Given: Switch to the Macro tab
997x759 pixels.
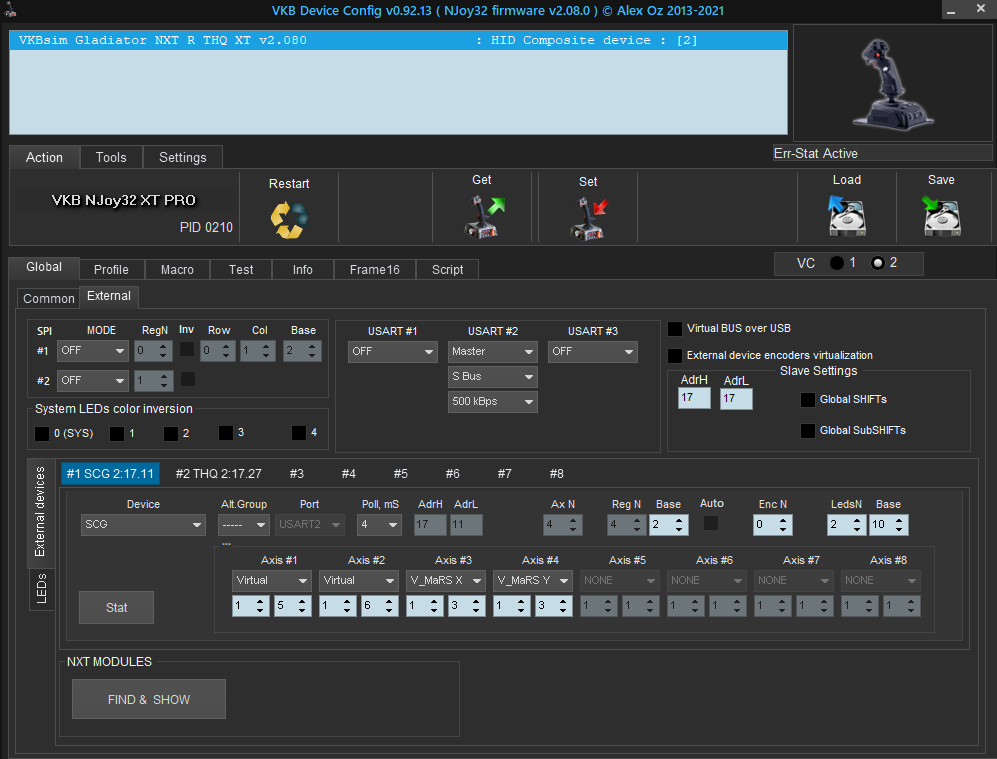Looking at the screenshot, I should tap(177, 270).
